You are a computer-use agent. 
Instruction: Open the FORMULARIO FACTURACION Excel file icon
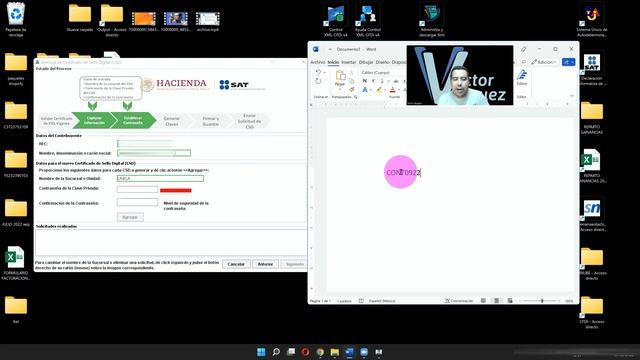(16, 263)
